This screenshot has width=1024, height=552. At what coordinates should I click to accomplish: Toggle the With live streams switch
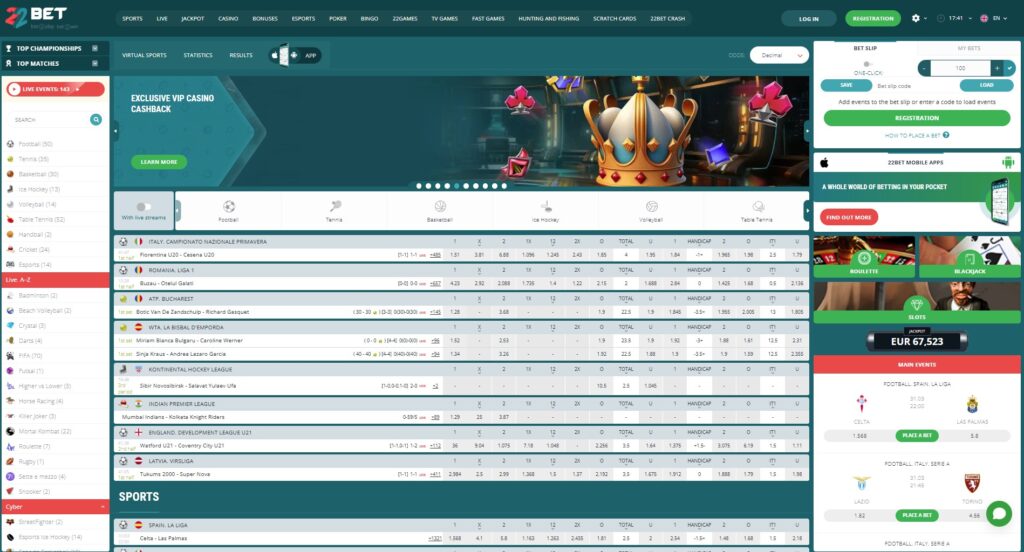[x=144, y=206]
